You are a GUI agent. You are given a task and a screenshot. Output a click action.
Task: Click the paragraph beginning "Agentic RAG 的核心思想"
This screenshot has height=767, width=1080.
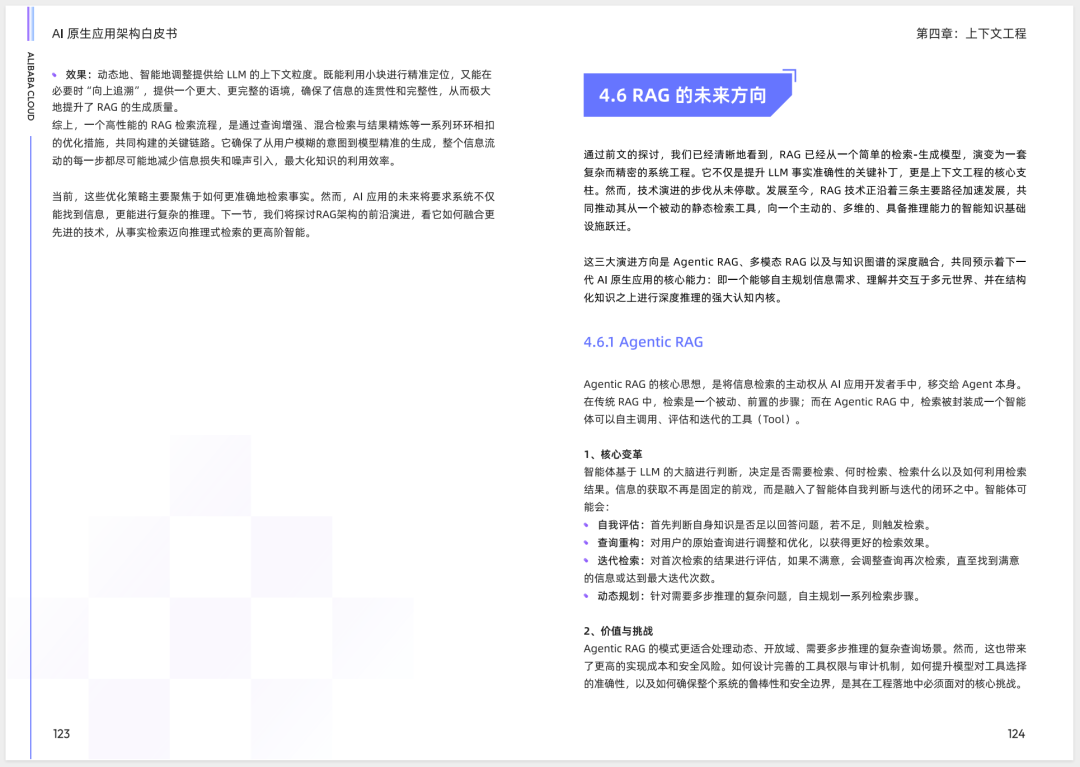click(x=804, y=401)
